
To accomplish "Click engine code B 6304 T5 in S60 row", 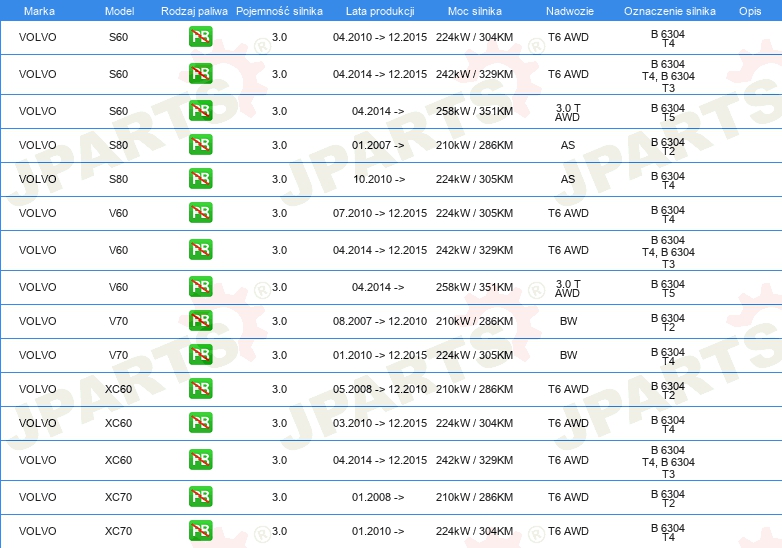I will point(668,113).
